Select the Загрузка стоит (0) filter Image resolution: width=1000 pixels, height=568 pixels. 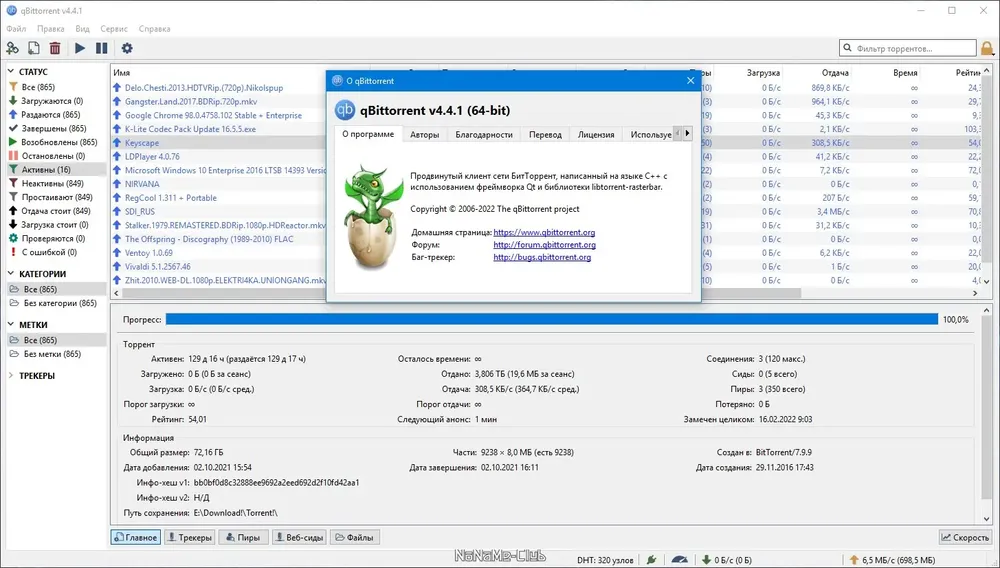click(x=56, y=224)
